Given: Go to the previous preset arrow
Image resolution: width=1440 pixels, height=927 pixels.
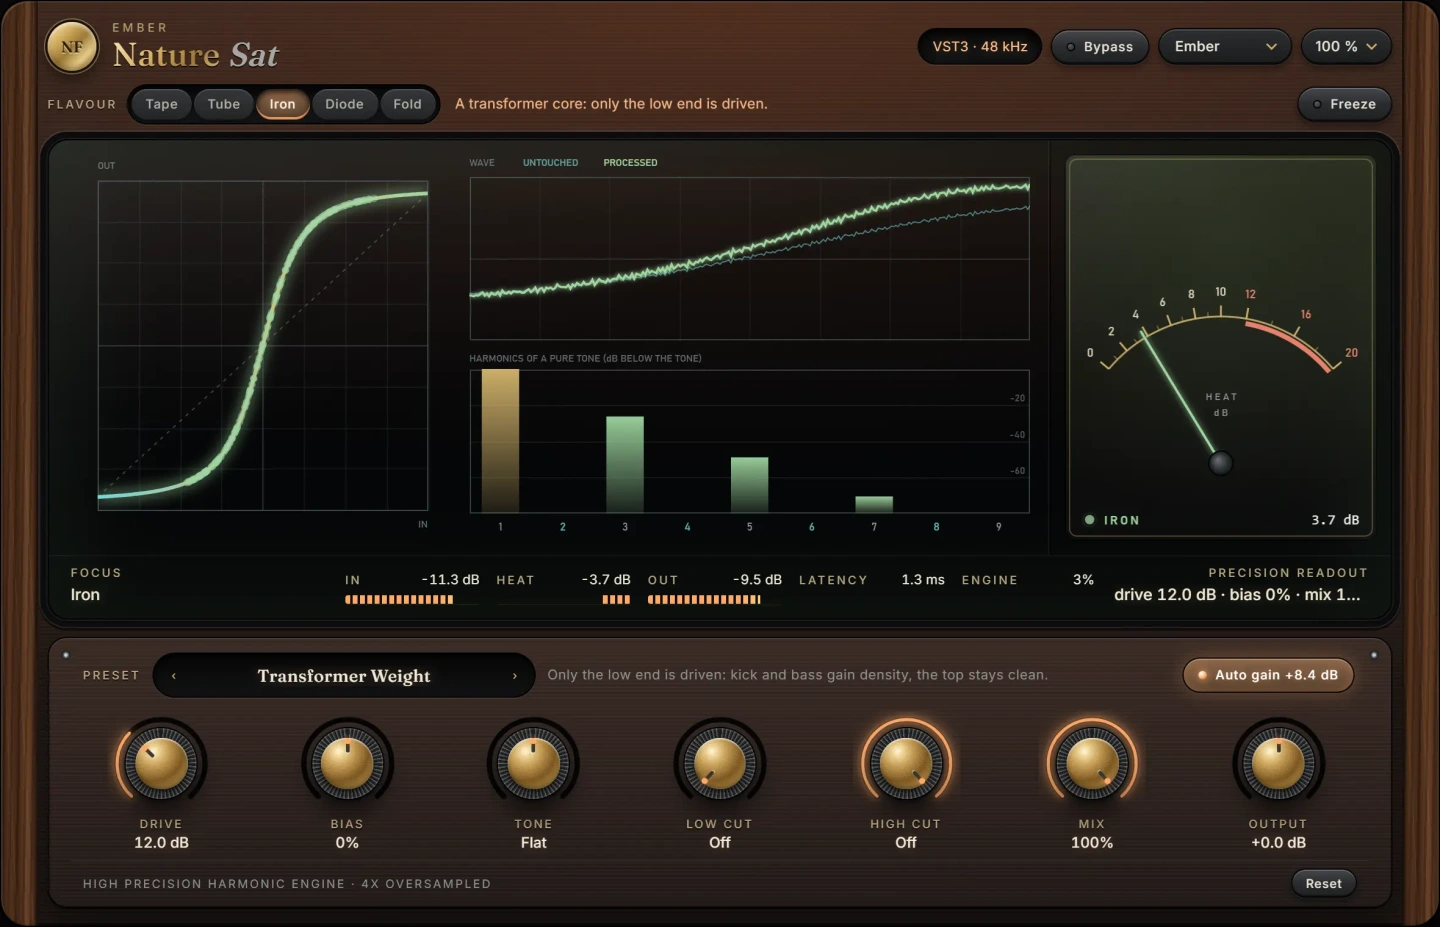Looking at the screenshot, I should (174, 676).
